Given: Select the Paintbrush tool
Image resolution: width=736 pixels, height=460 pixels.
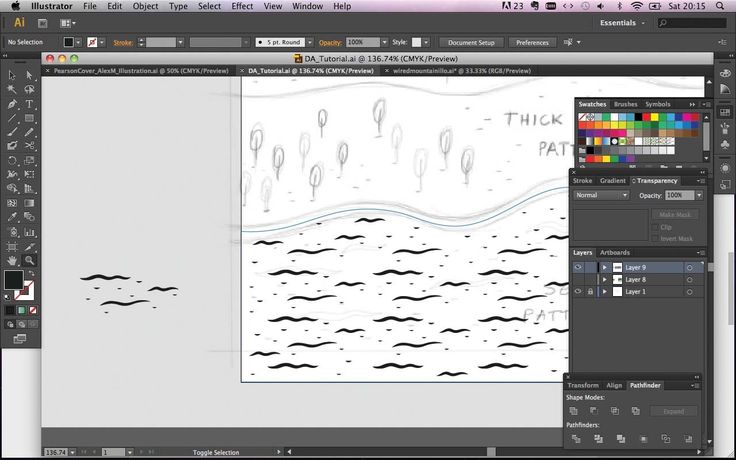Looking at the screenshot, I should click(x=12, y=132).
